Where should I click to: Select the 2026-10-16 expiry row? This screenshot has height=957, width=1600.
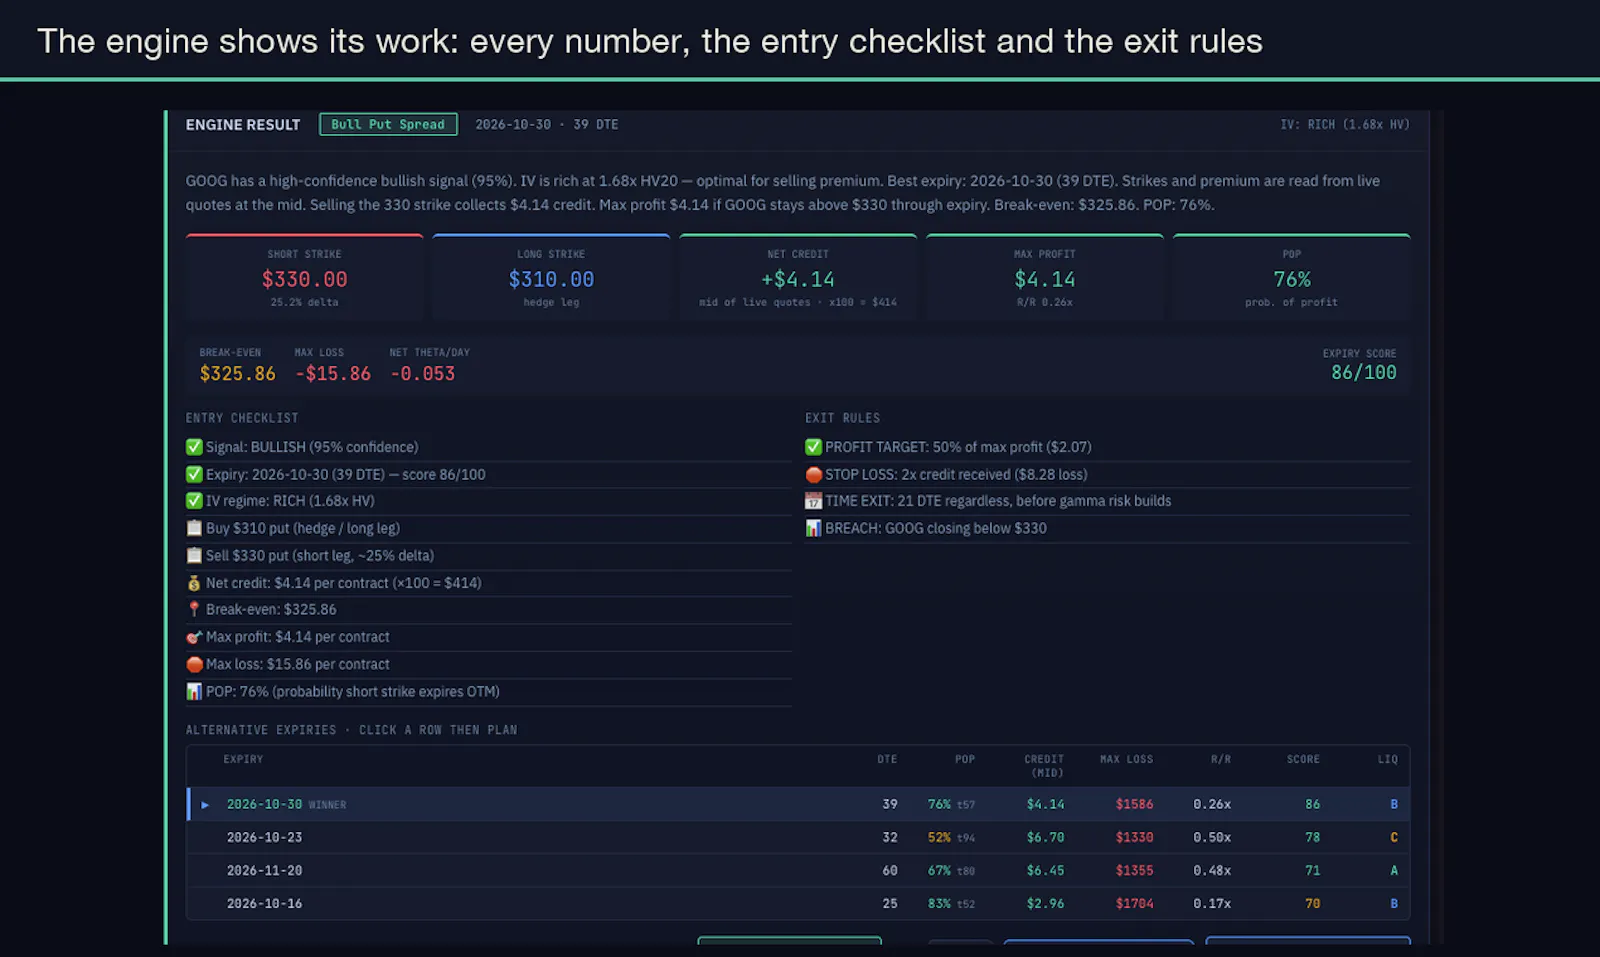798,903
